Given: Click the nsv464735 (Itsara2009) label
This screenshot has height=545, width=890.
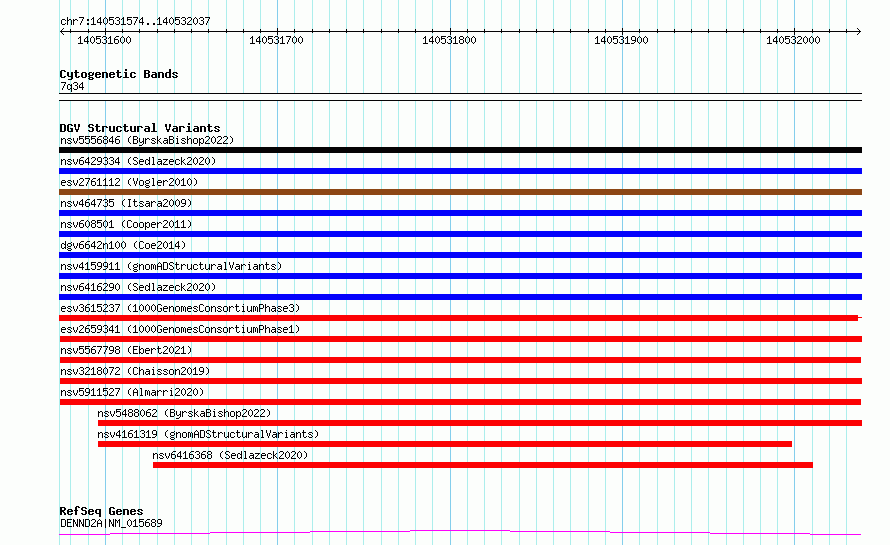Looking at the screenshot, I should 126,203.
